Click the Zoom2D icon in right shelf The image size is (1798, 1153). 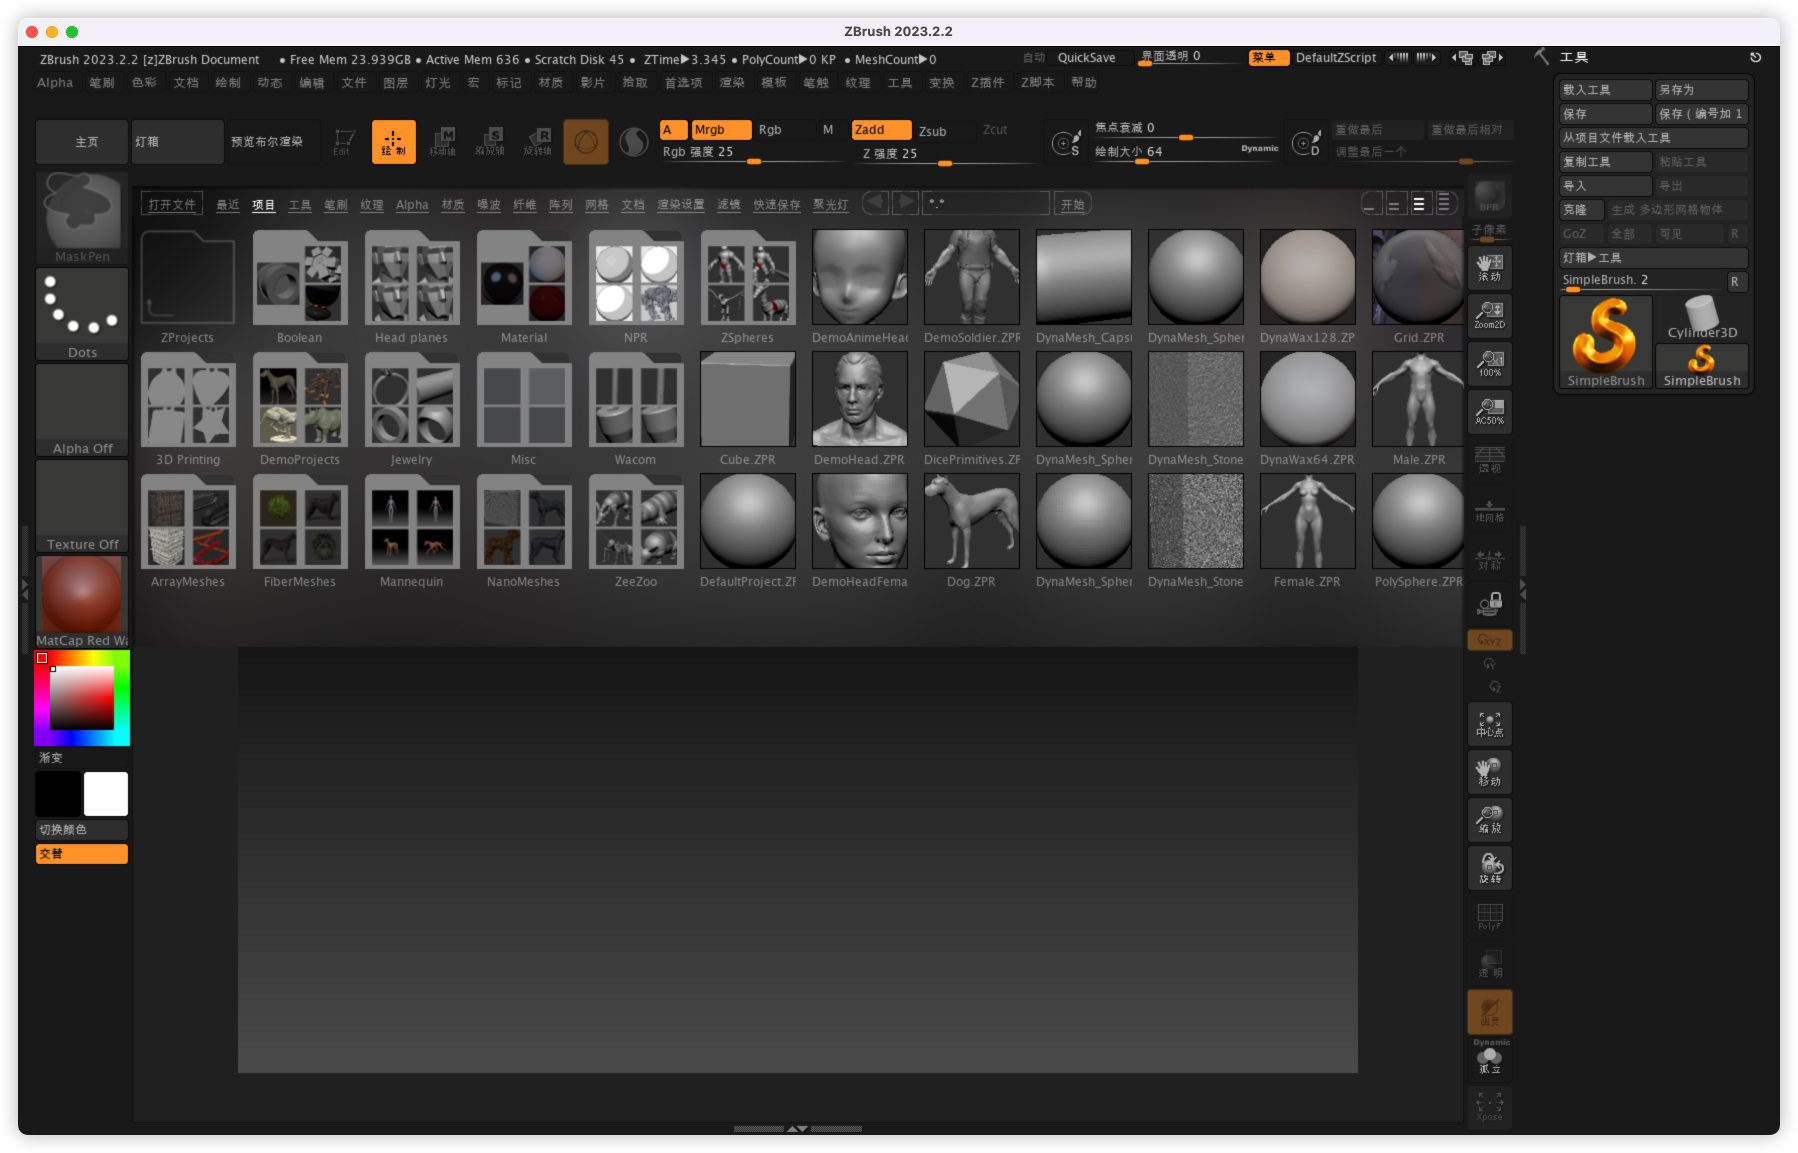[x=1489, y=315]
